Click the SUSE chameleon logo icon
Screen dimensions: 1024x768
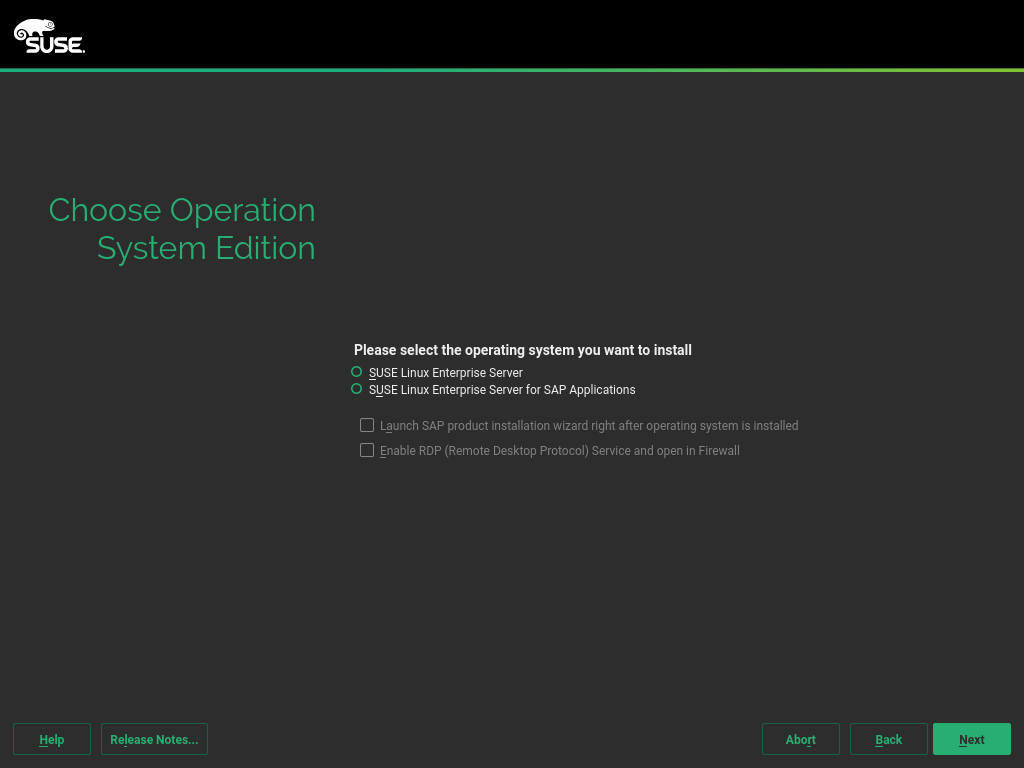(x=34, y=28)
